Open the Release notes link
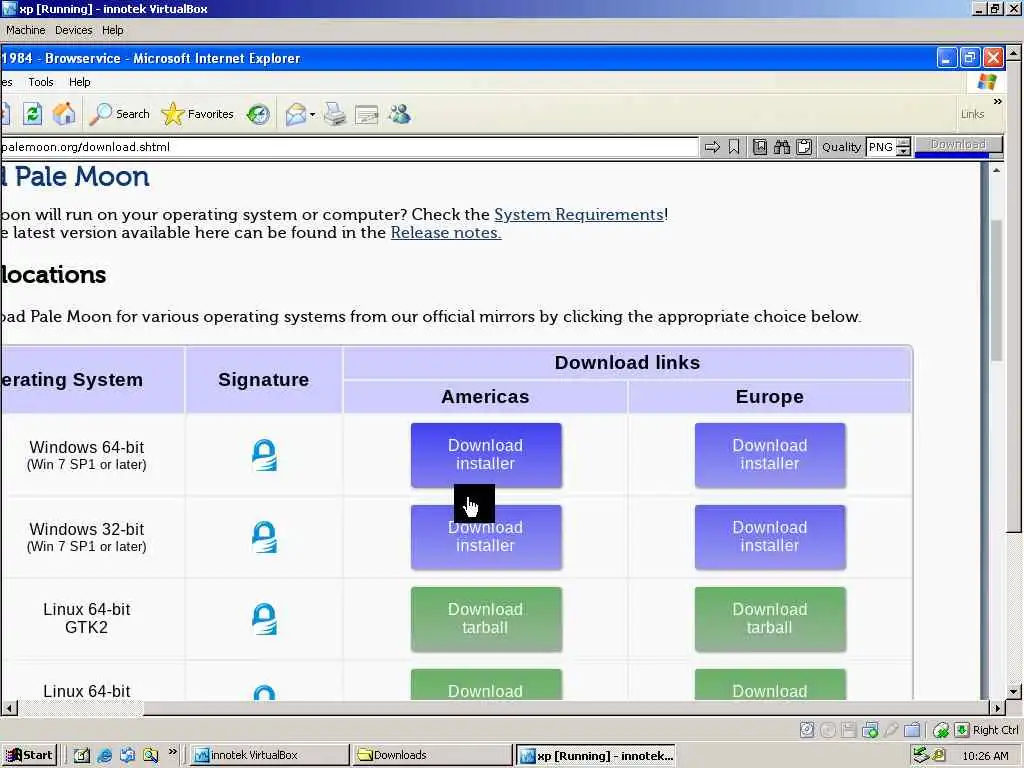 [x=446, y=232]
